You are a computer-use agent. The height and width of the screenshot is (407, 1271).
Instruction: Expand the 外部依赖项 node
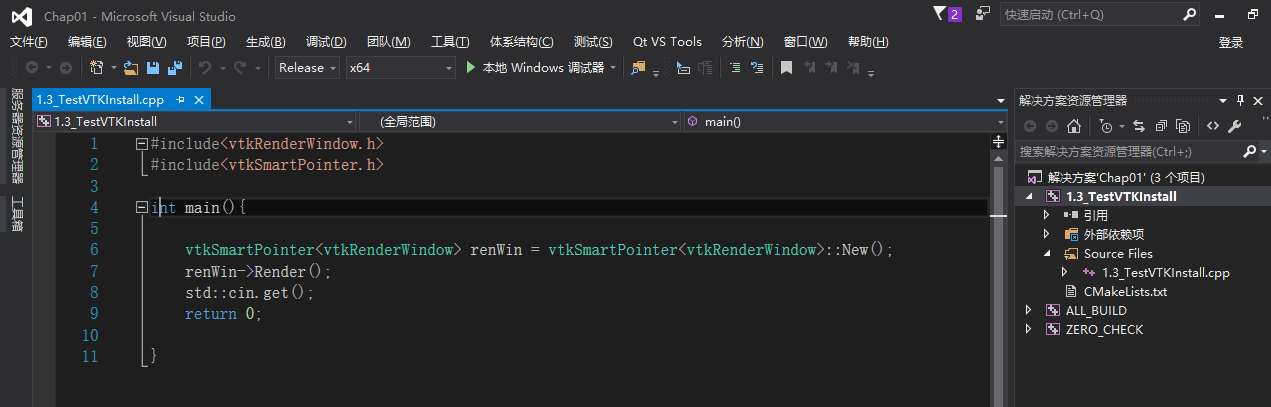pyautogui.click(x=1047, y=234)
